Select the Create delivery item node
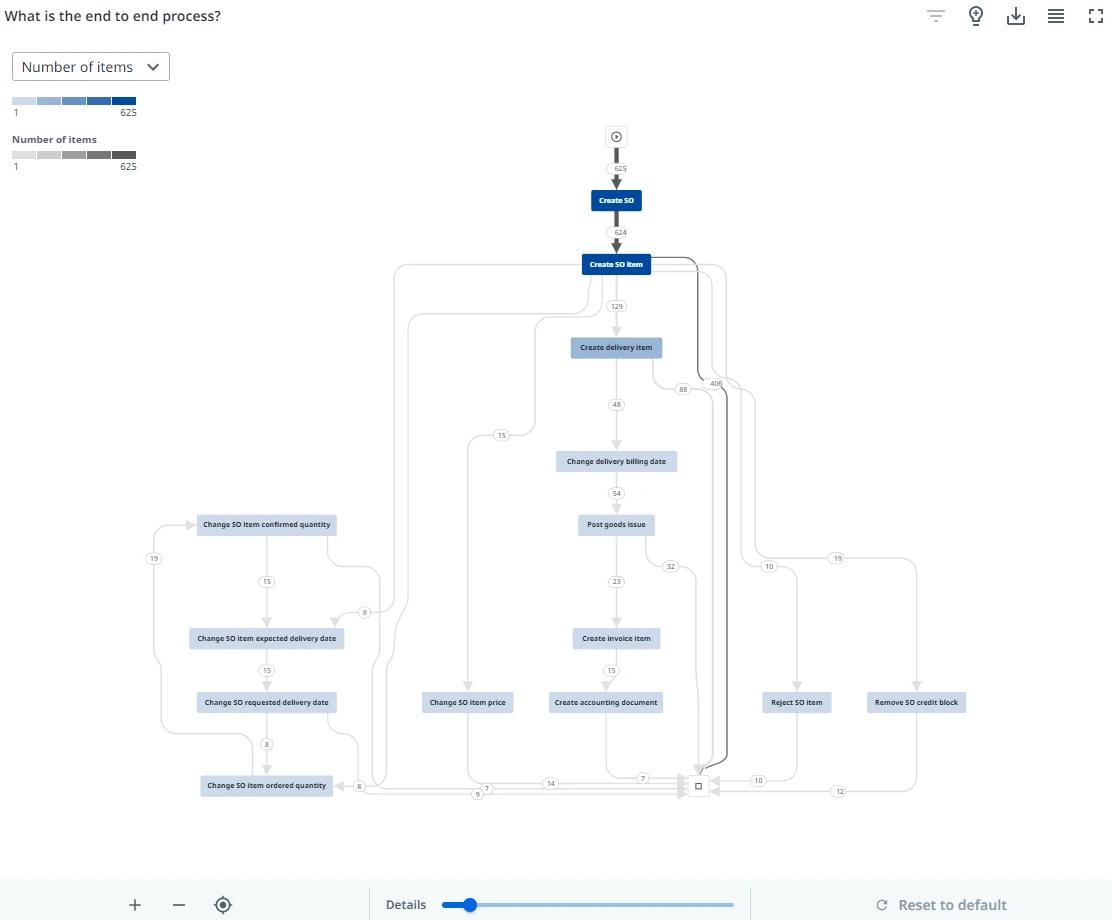The width and height of the screenshot is (1112, 920). (616, 348)
